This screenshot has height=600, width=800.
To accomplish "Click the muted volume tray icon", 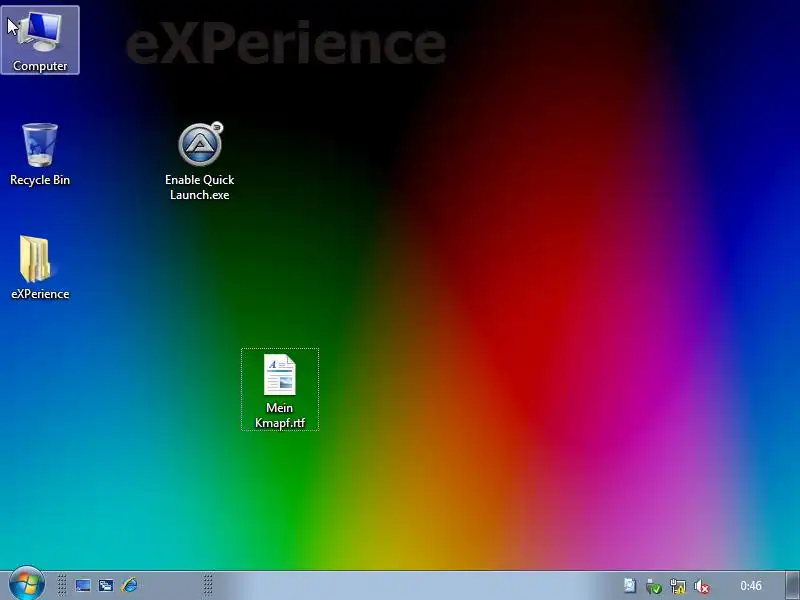I will 702,586.
